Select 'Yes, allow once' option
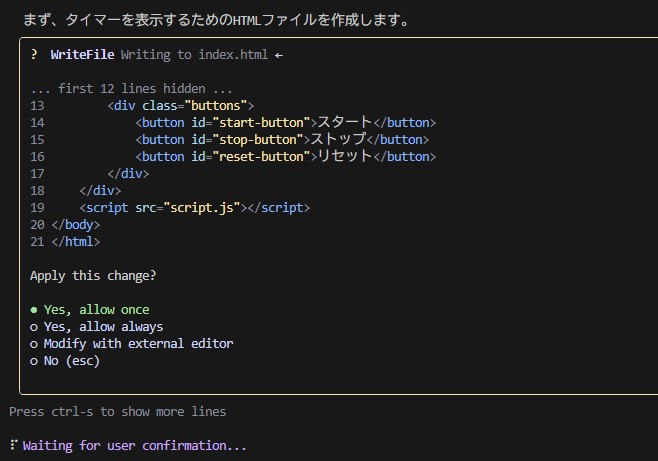Viewport: 658px width, 461px height. pos(90,310)
